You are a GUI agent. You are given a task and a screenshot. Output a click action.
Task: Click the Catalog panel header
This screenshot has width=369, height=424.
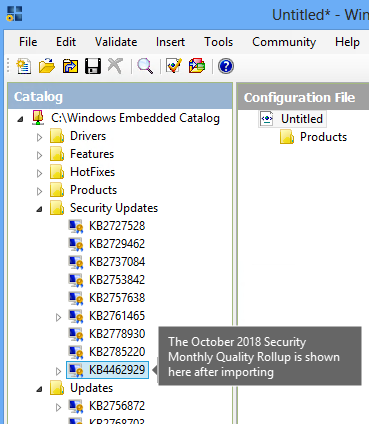point(120,97)
